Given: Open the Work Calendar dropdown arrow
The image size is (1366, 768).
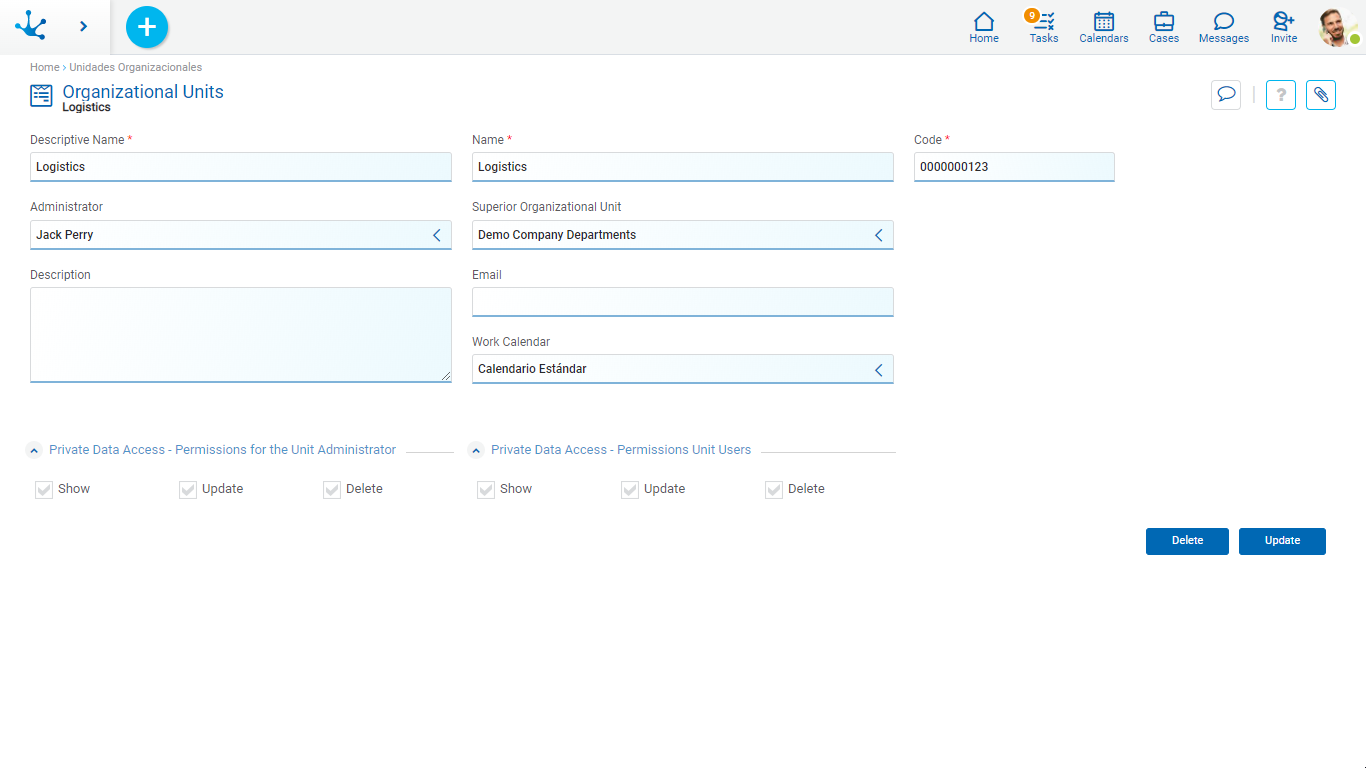Looking at the screenshot, I should pyautogui.click(x=878, y=370).
